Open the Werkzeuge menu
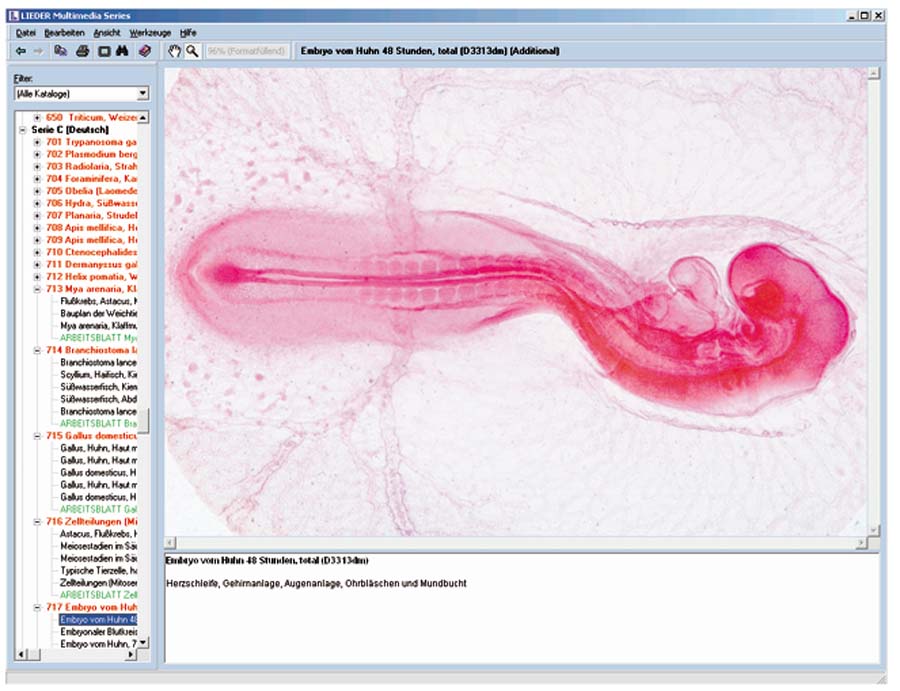This screenshot has height=691, width=900. [150, 32]
